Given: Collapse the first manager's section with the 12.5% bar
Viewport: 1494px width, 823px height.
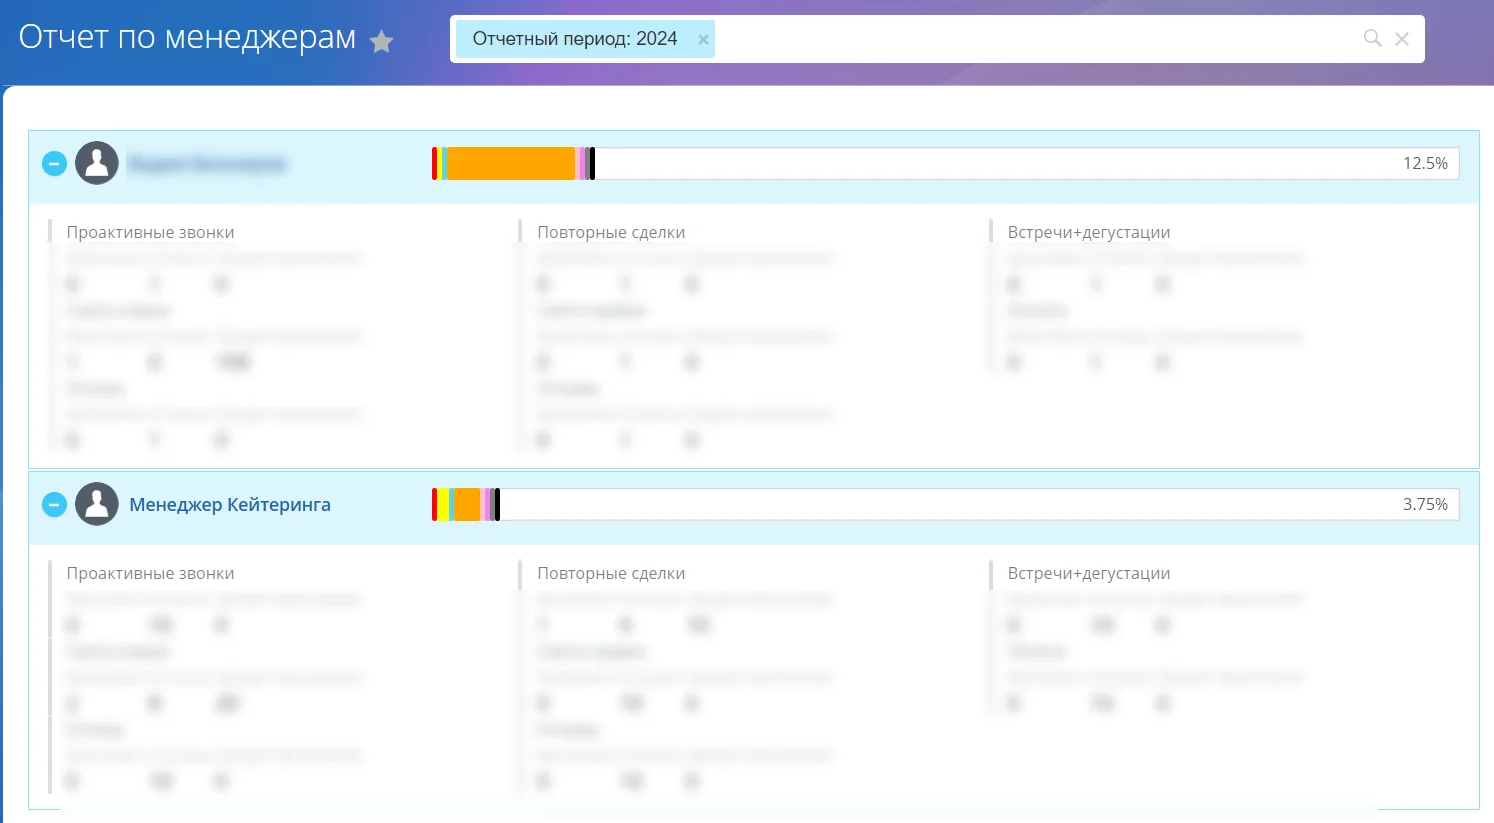Looking at the screenshot, I should click(x=55, y=163).
